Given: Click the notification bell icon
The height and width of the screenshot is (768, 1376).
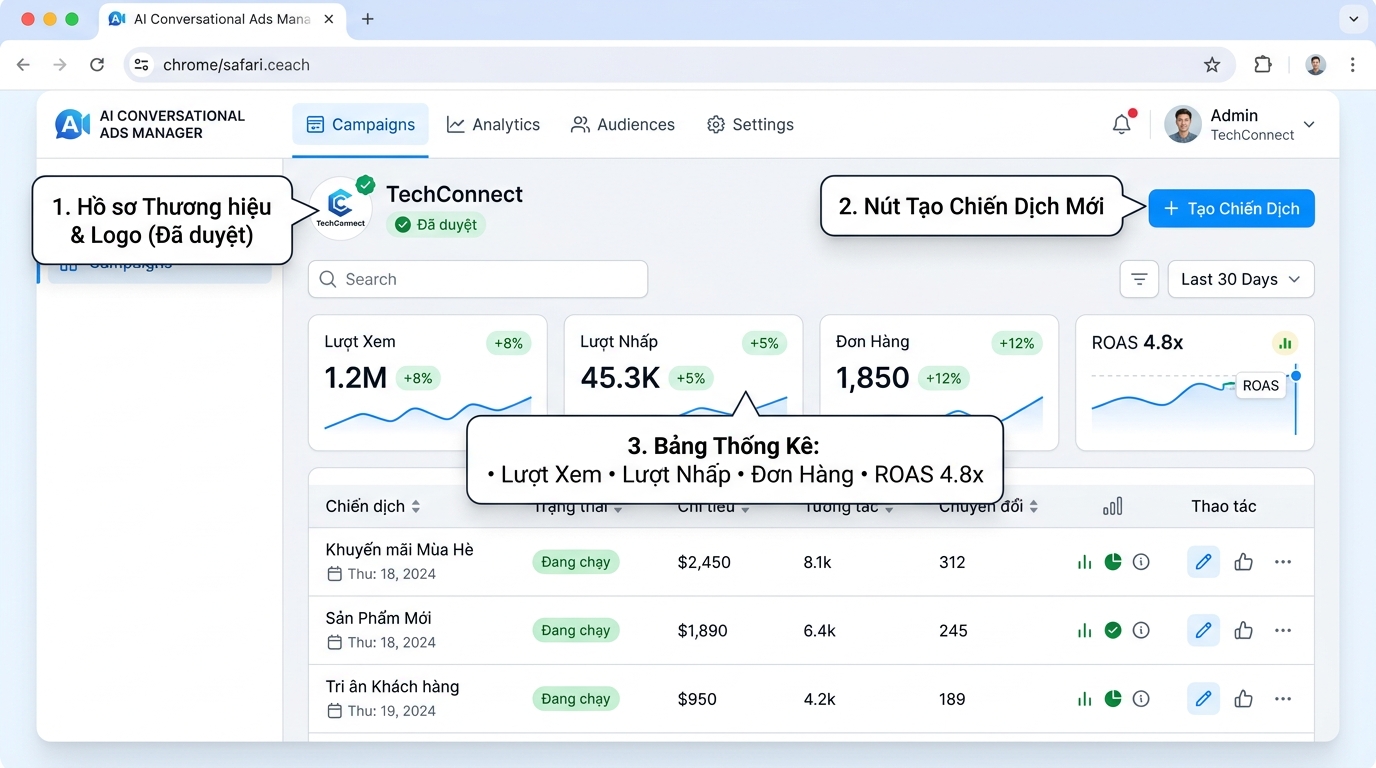Looking at the screenshot, I should coord(1122,124).
